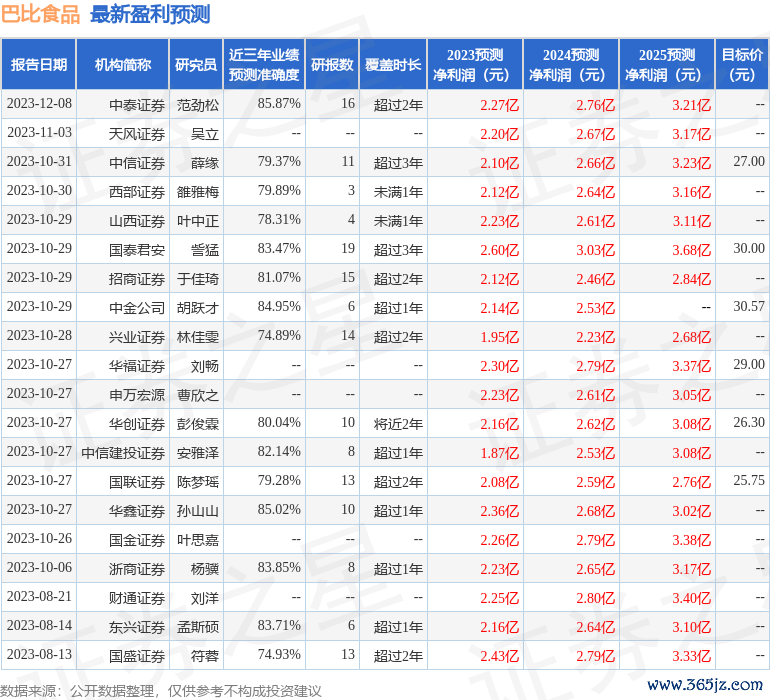This screenshot has height=700, width=770.
Task: Select the date cell 2023-12-08
Action: pyautogui.click(x=39, y=104)
